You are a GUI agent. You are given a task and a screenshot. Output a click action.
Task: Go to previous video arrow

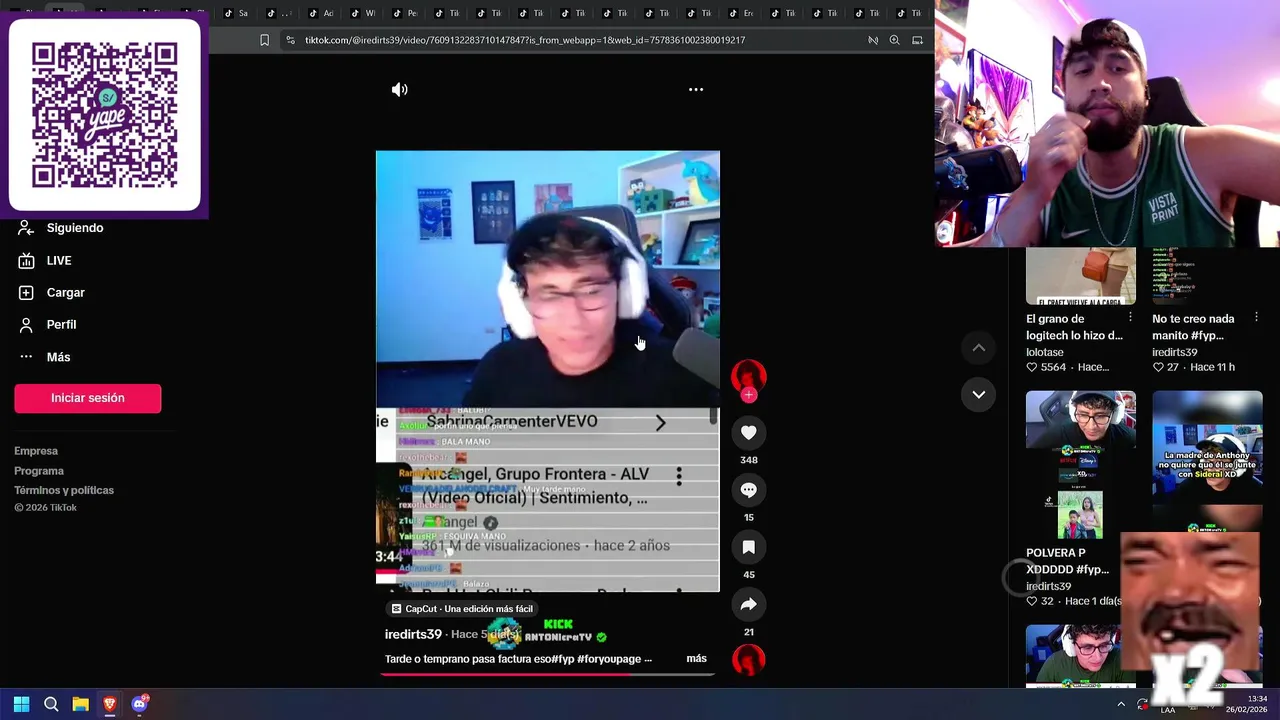[979, 348]
